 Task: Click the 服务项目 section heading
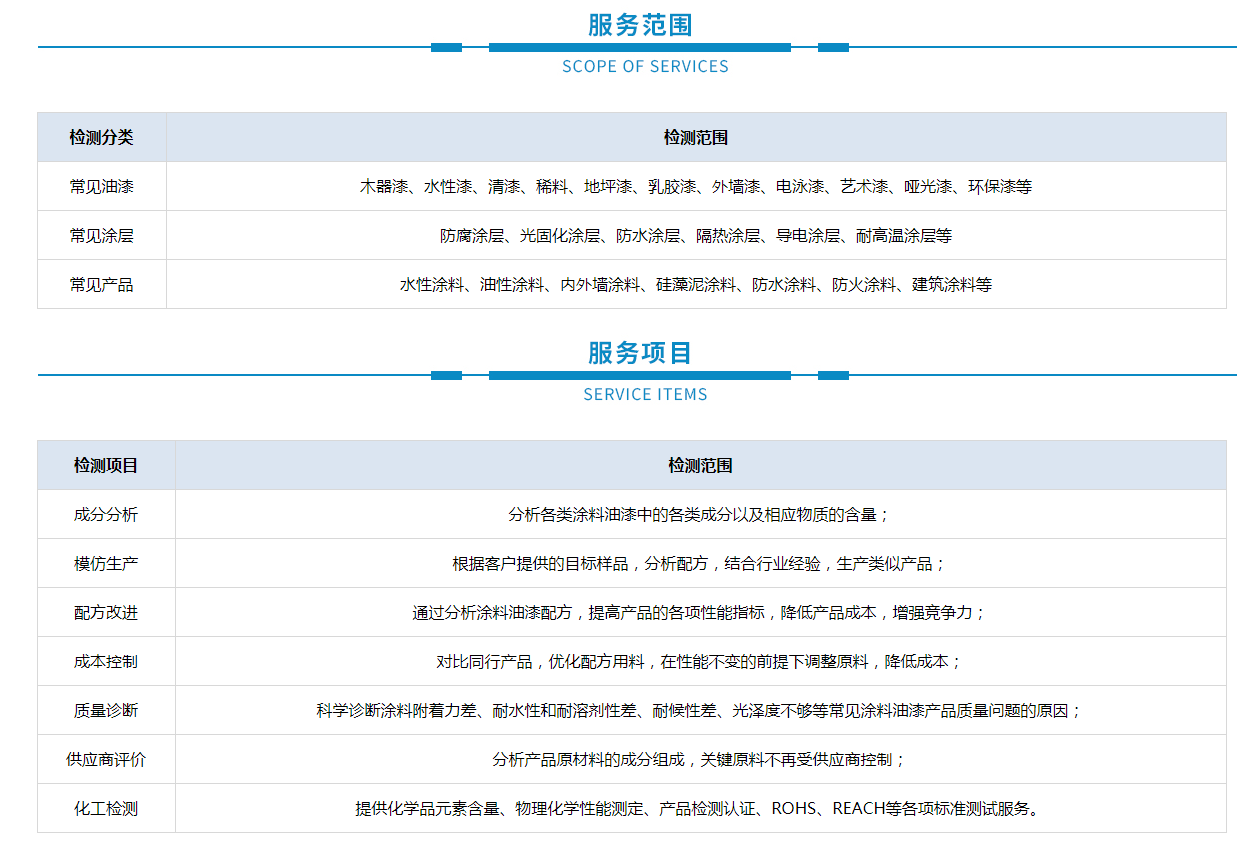[x=640, y=352]
